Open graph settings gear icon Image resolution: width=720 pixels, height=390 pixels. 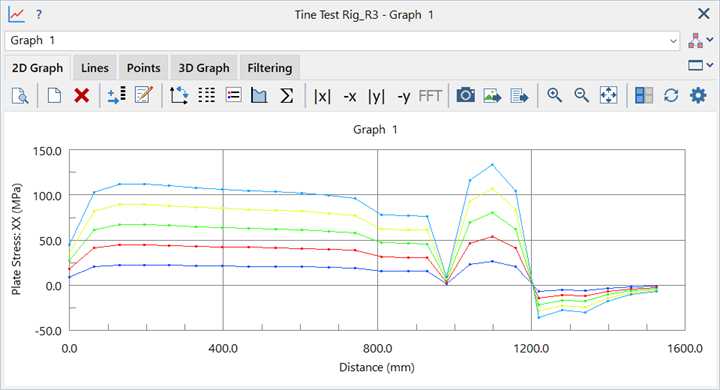click(698, 96)
